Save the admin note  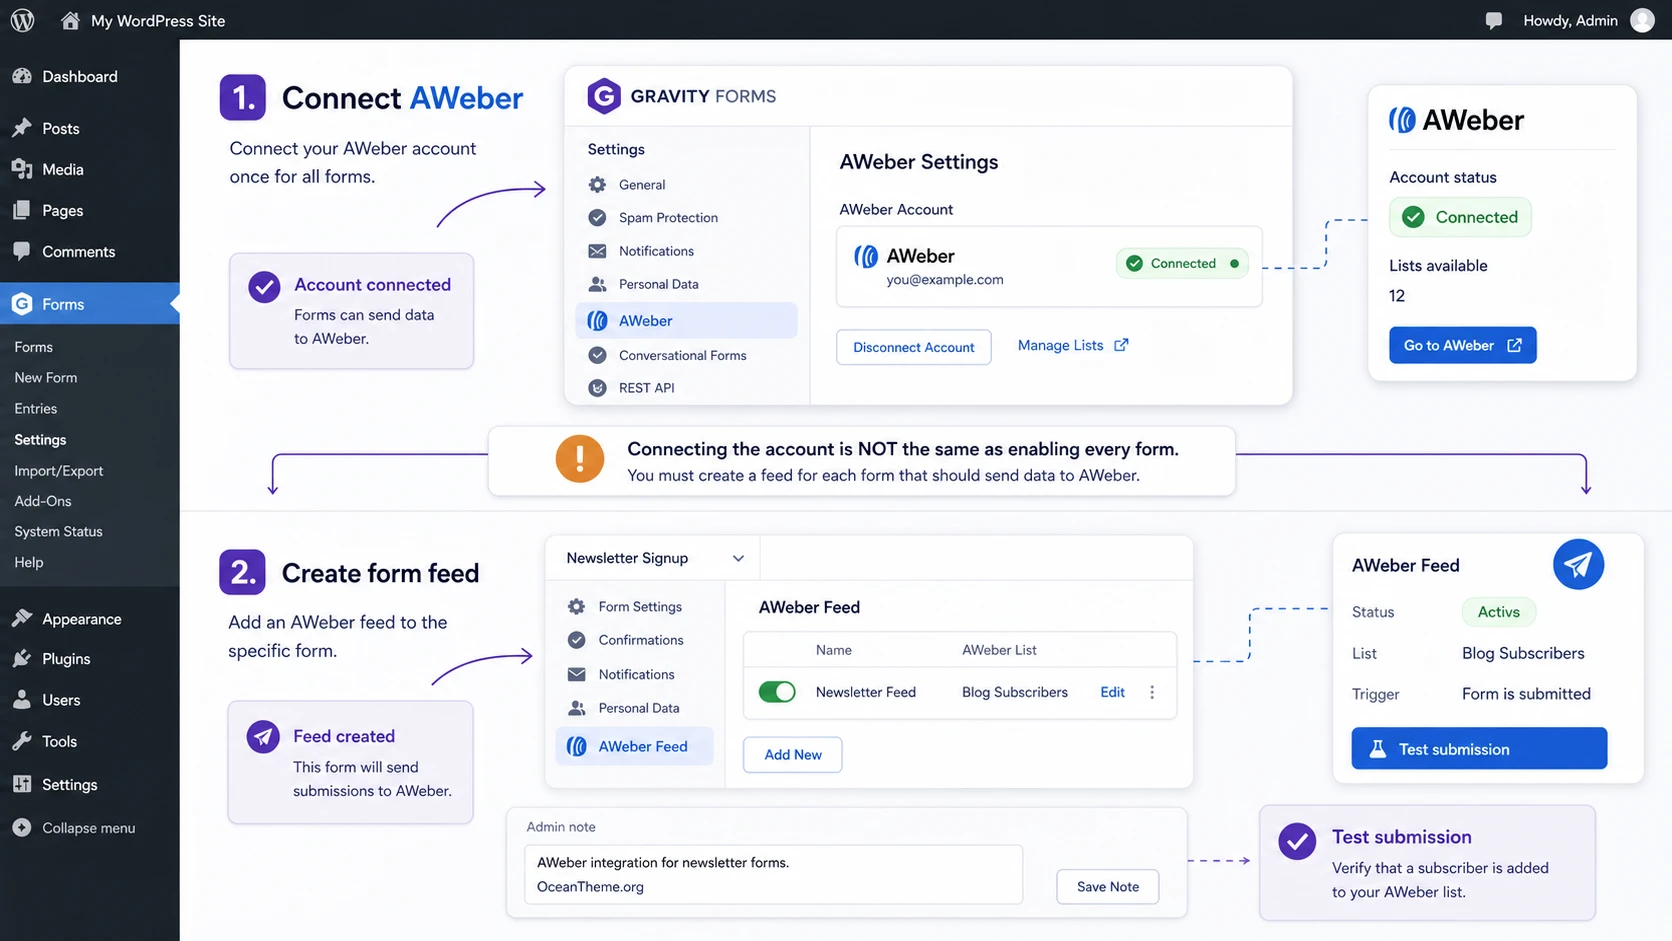1108,886
